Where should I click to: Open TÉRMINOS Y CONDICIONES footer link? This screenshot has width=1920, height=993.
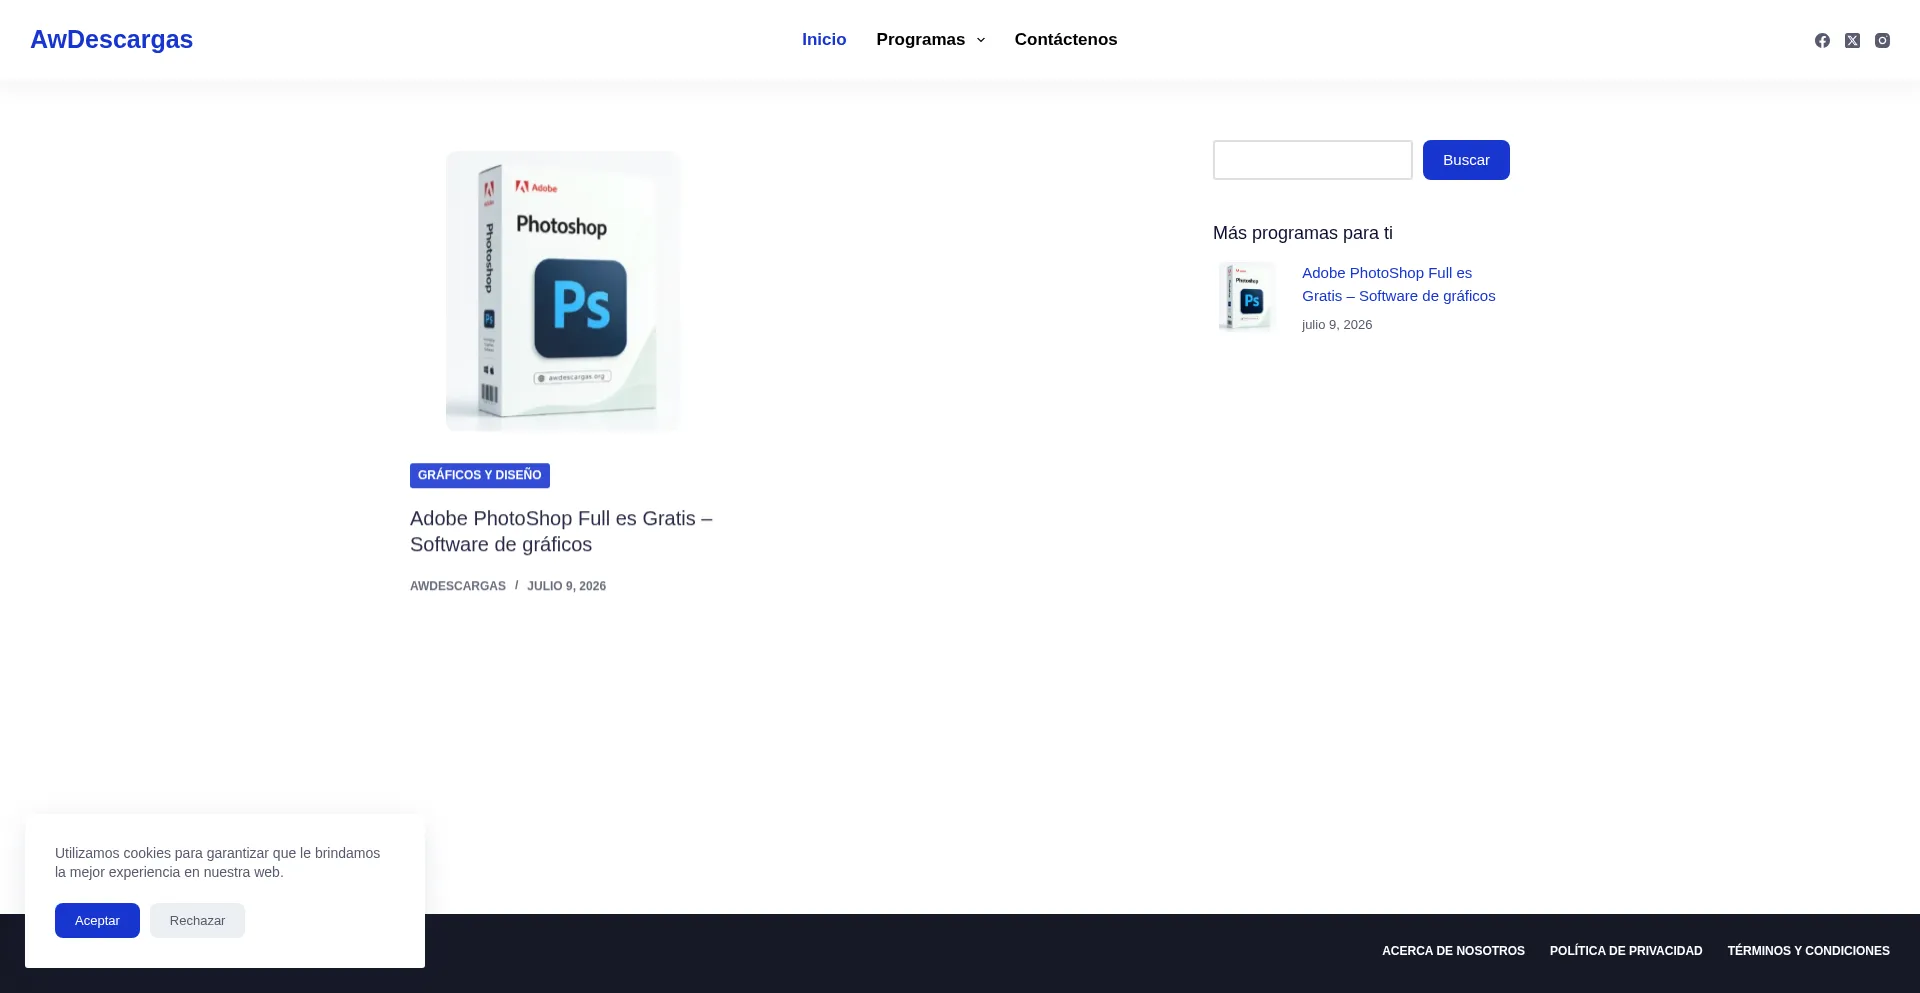tap(1808, 951)
